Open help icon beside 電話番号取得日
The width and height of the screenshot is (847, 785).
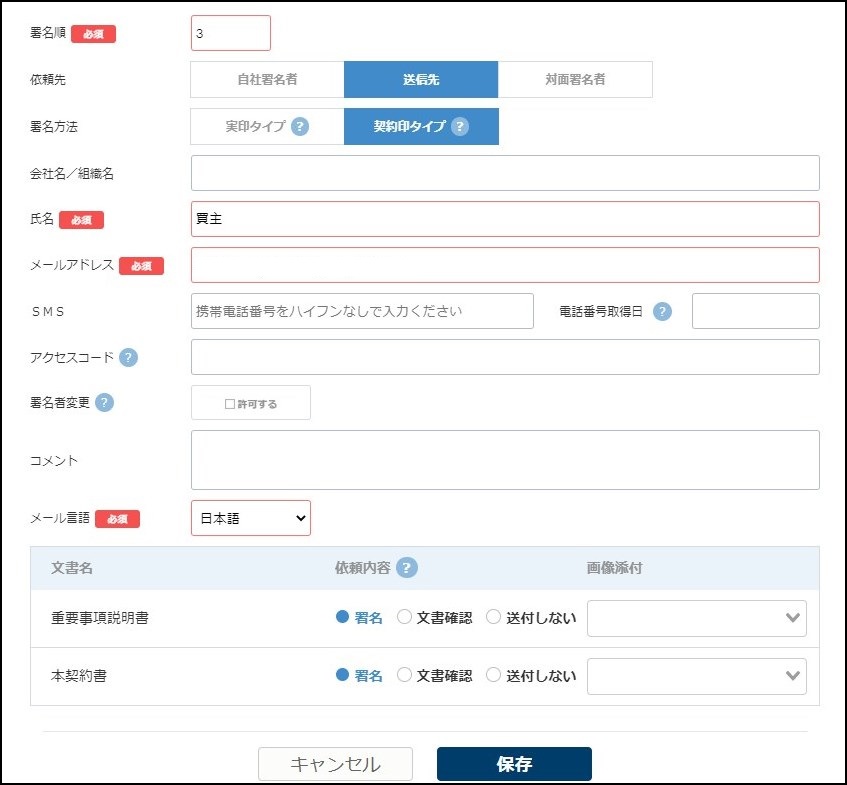click(x=662, y=311)
